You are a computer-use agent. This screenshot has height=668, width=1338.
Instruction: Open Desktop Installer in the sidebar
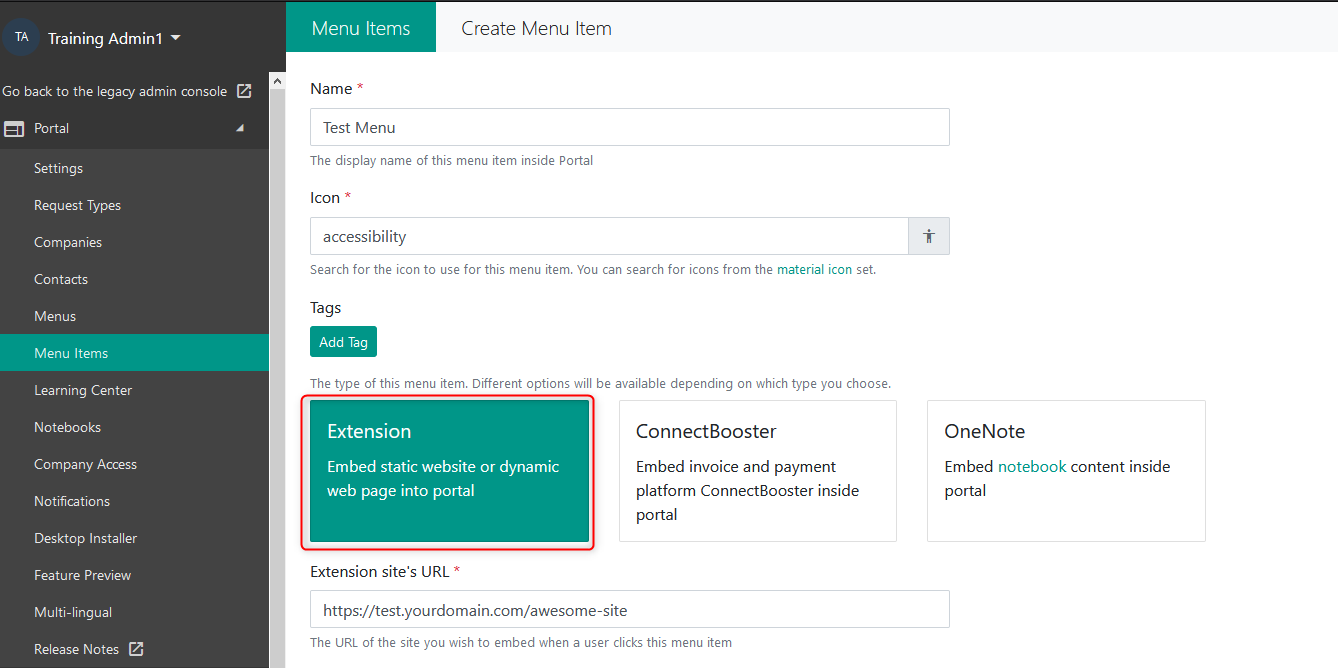coord(134,538)
